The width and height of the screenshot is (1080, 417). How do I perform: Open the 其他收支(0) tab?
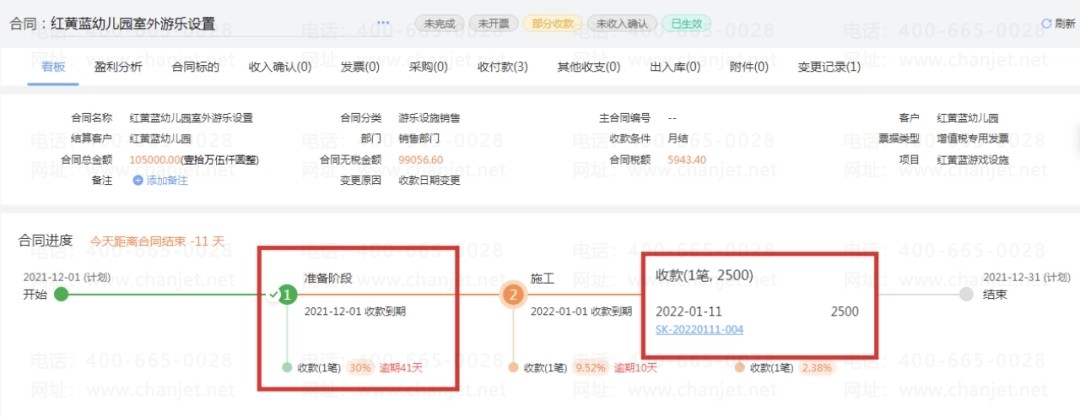588,67
